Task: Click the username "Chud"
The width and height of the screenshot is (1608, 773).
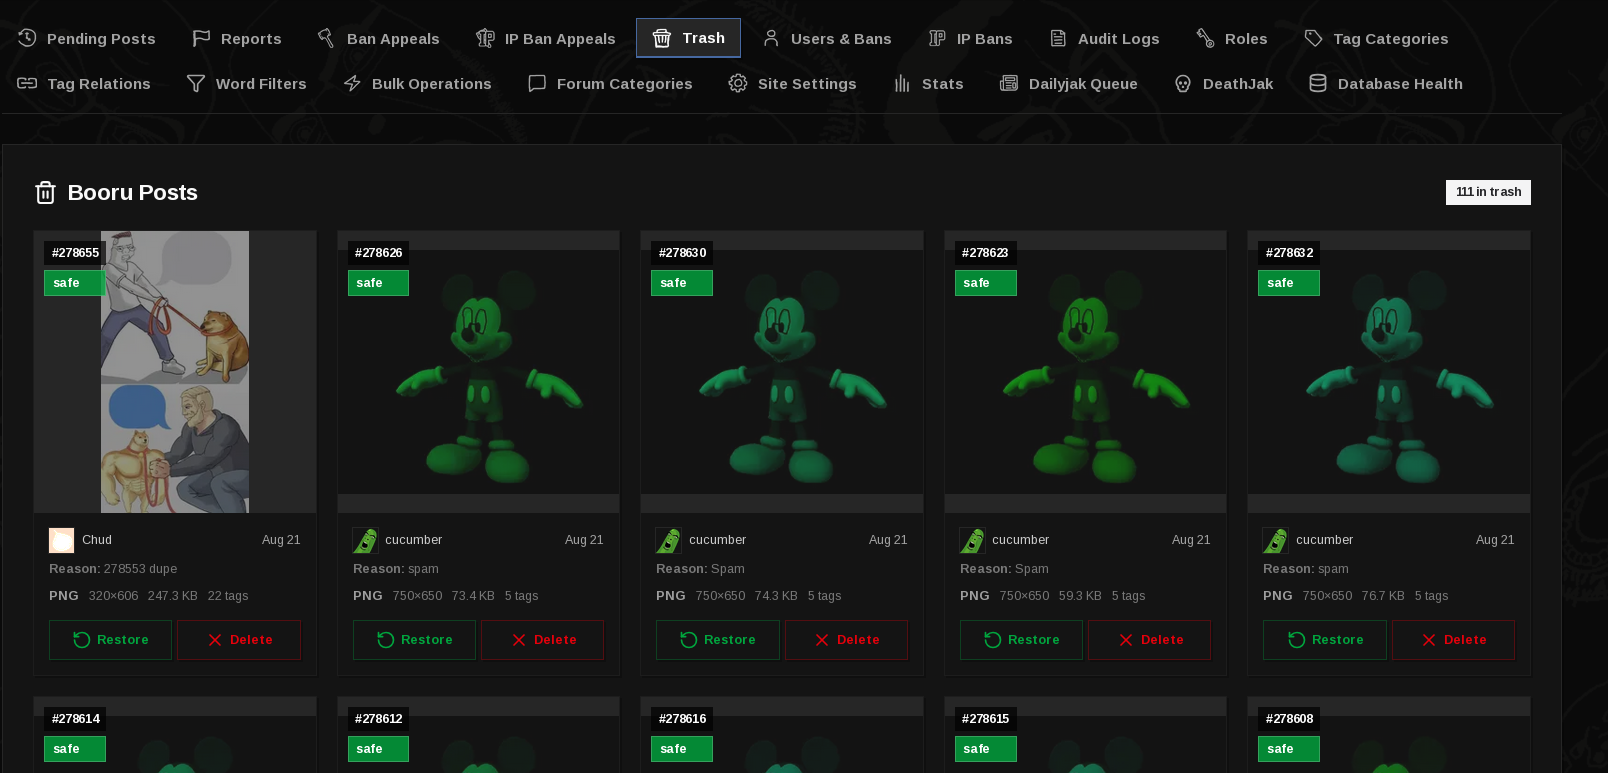Action: click(97, 540)
